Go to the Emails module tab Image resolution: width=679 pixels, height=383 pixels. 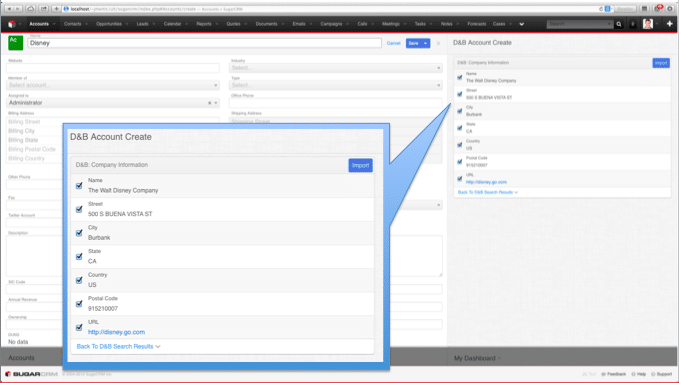click(299, 24)
